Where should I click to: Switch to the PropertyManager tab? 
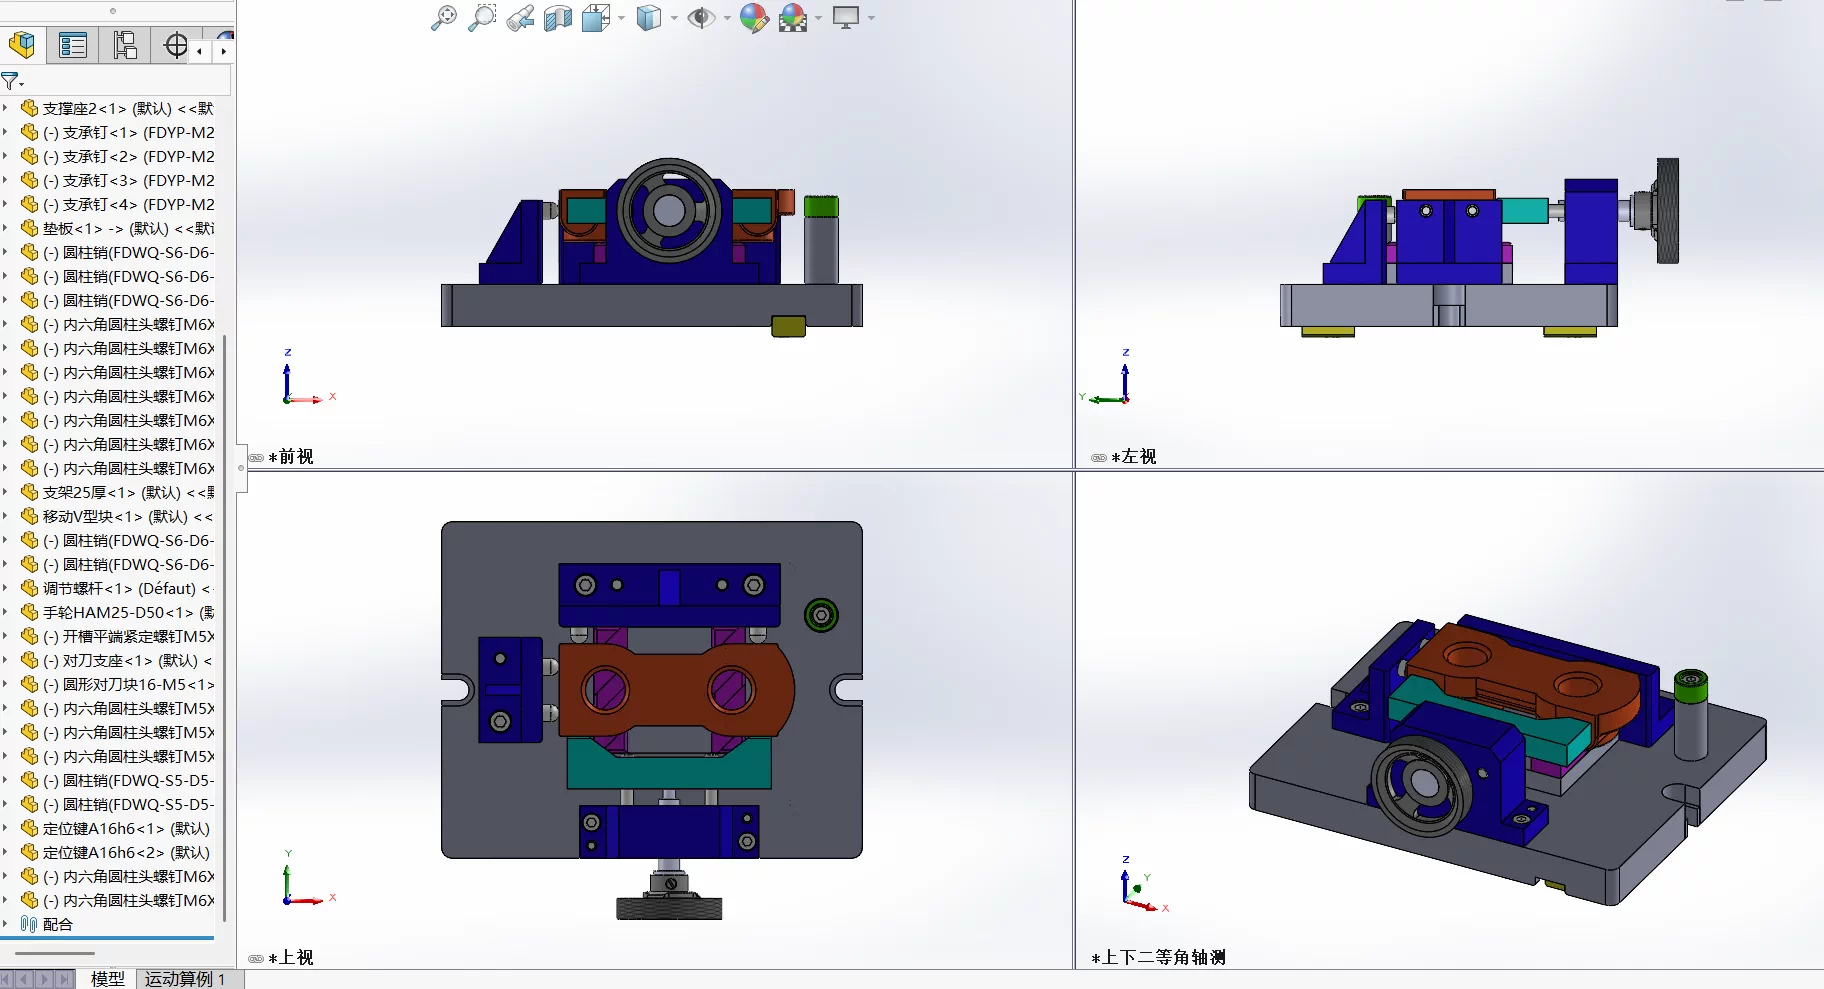coord(73,45)
